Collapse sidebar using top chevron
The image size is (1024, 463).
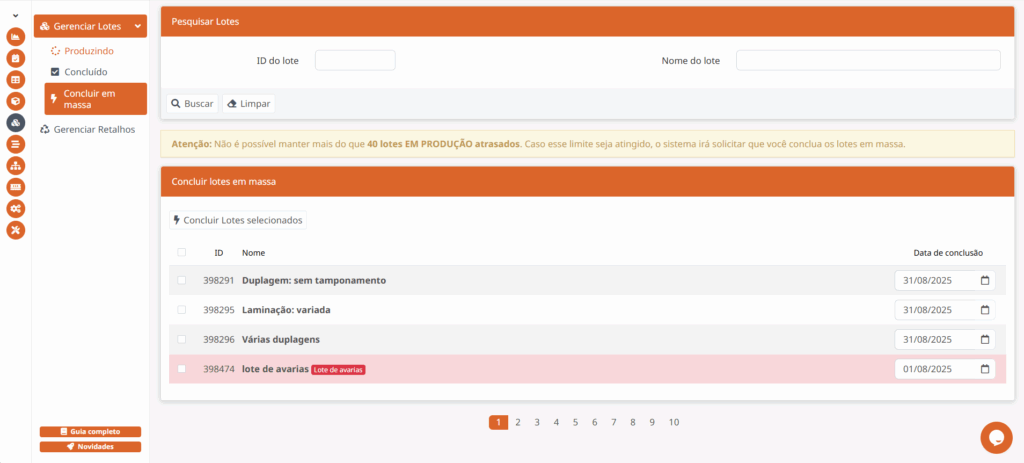(15, 15)
